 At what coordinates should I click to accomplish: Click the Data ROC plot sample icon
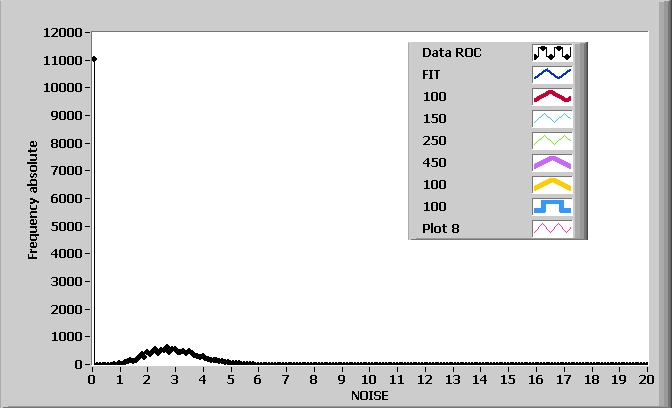551,52
